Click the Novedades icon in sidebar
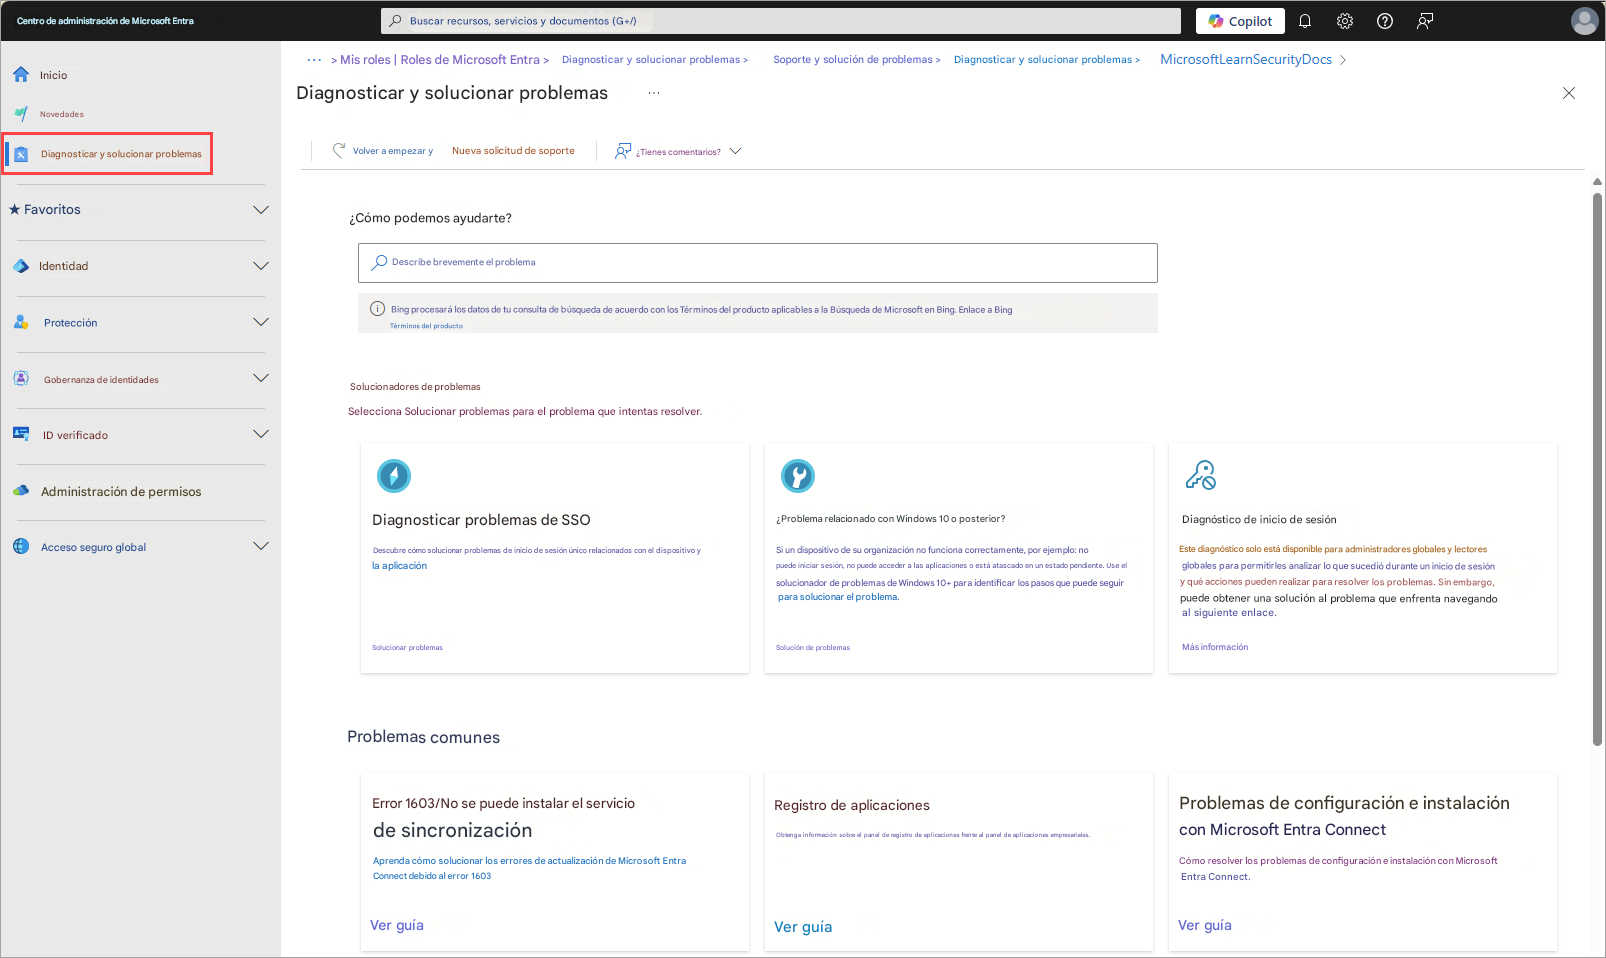This screenshot has width=1606, height=958. (21, 114)
